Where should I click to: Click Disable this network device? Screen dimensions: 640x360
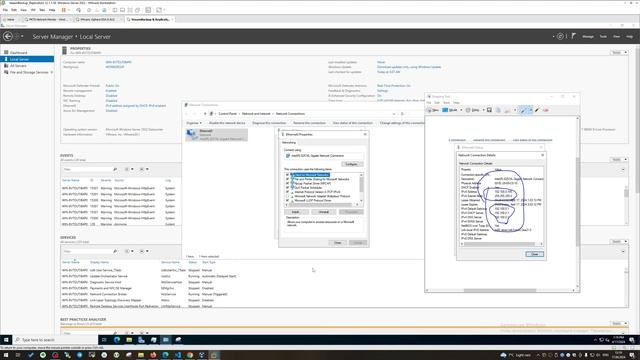[x=227, y=123]
